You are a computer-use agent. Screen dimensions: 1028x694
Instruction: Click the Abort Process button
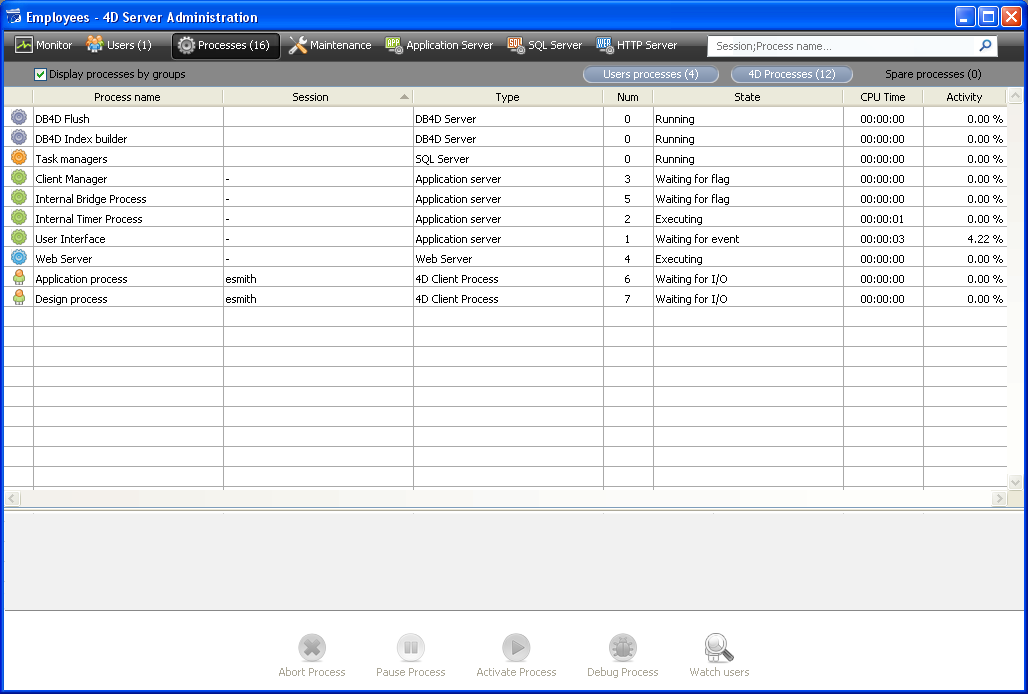pos(312,655)
